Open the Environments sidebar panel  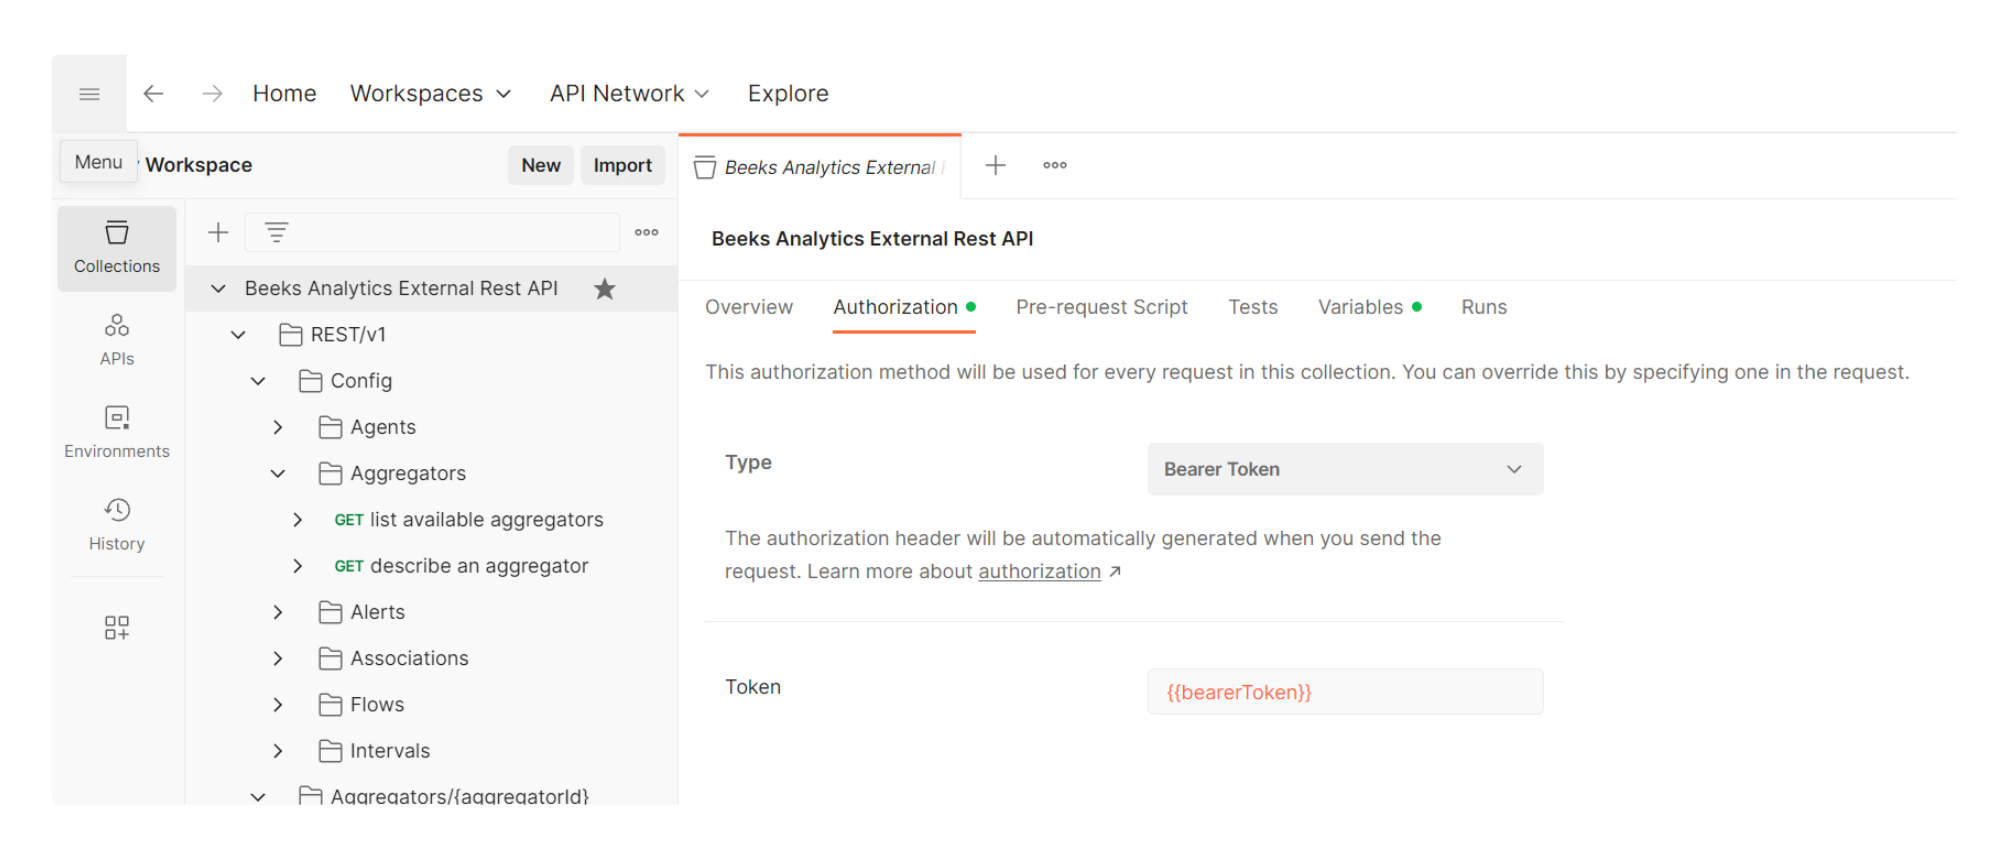point(117,432)
